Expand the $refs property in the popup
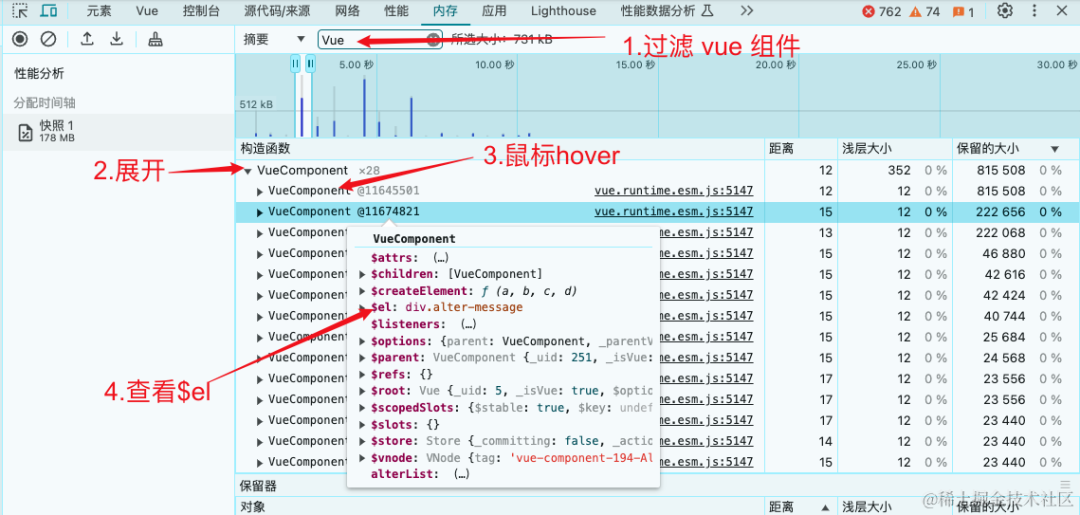 (364, 374)
